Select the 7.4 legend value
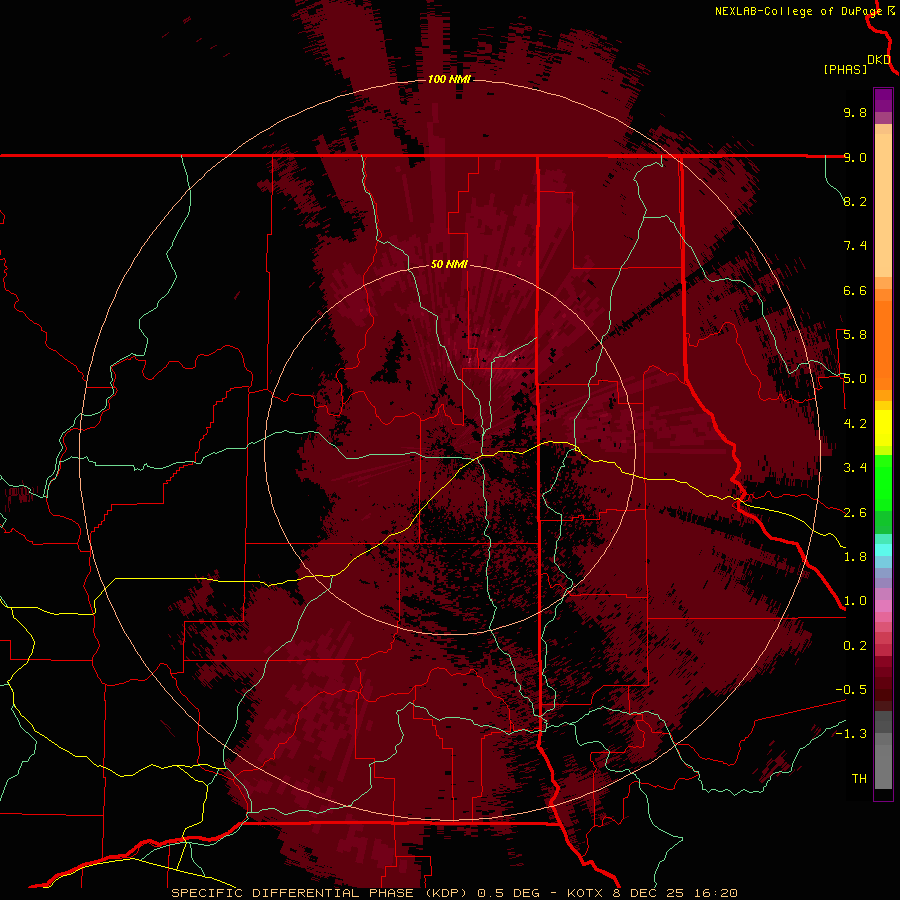The width and height of the screenshot is (900, 900). tap(855, 246)
